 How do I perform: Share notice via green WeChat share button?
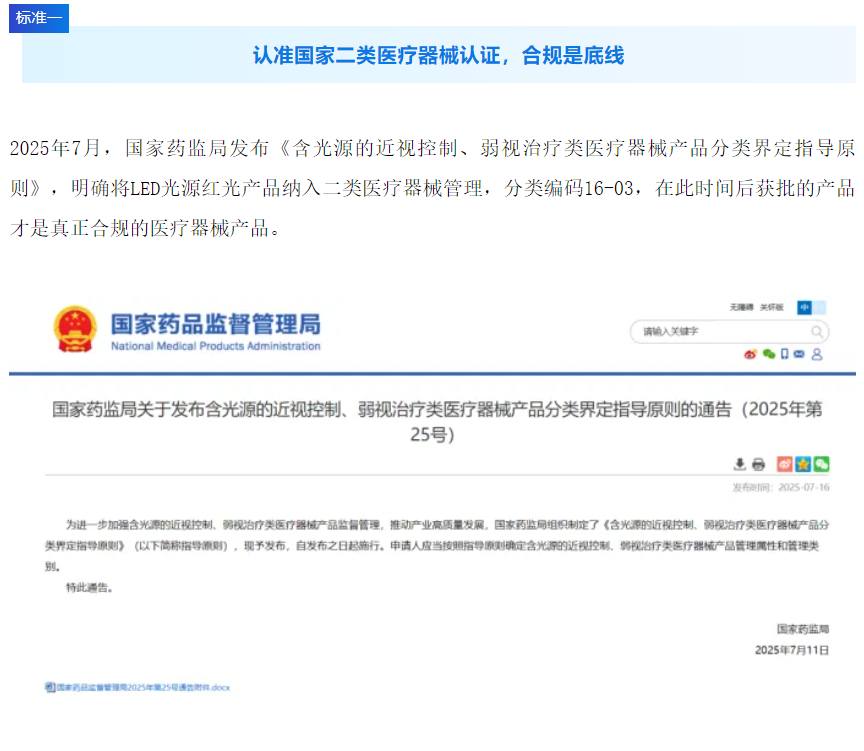tap(821, 464)
